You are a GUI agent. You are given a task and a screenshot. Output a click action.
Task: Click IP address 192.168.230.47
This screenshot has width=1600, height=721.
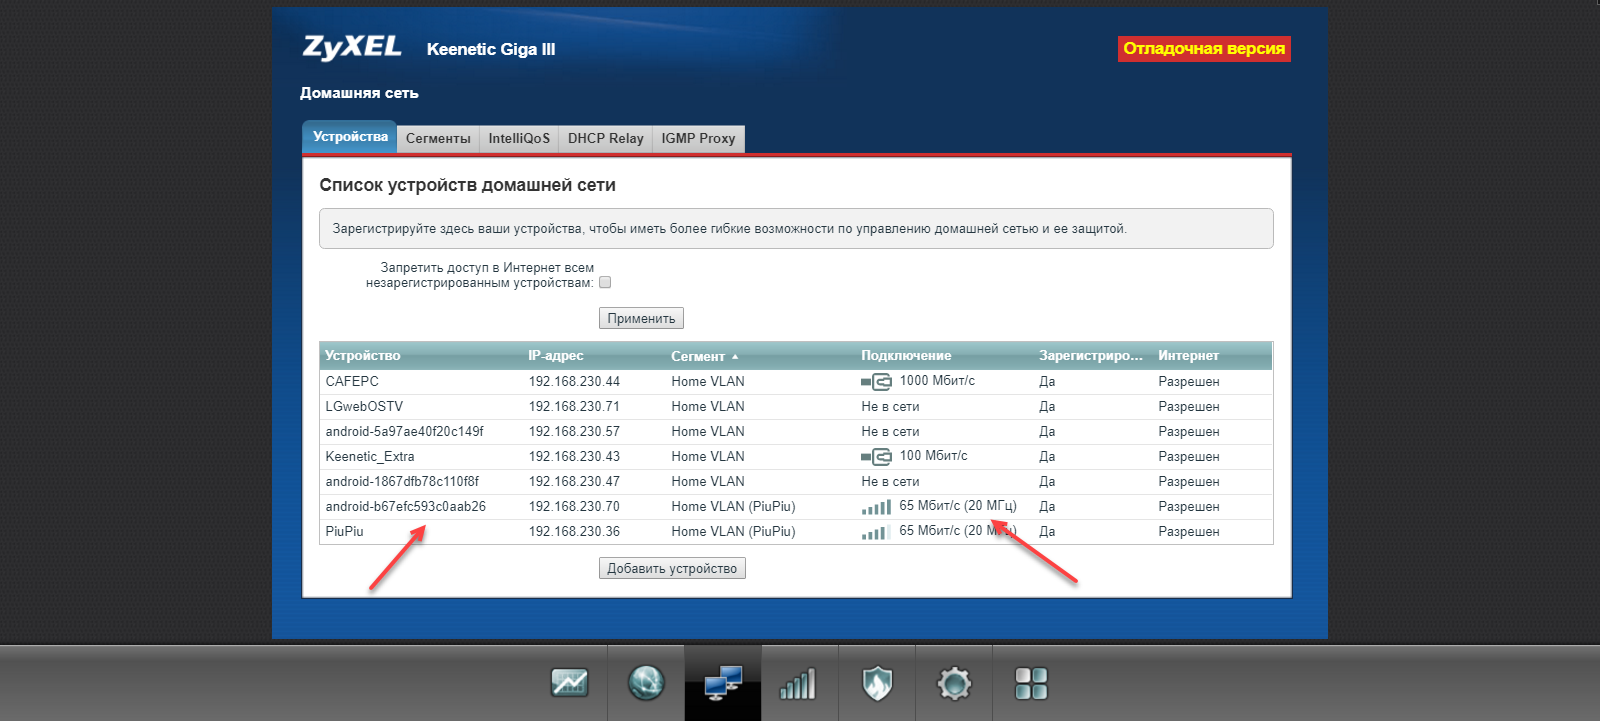click(574, 482)
